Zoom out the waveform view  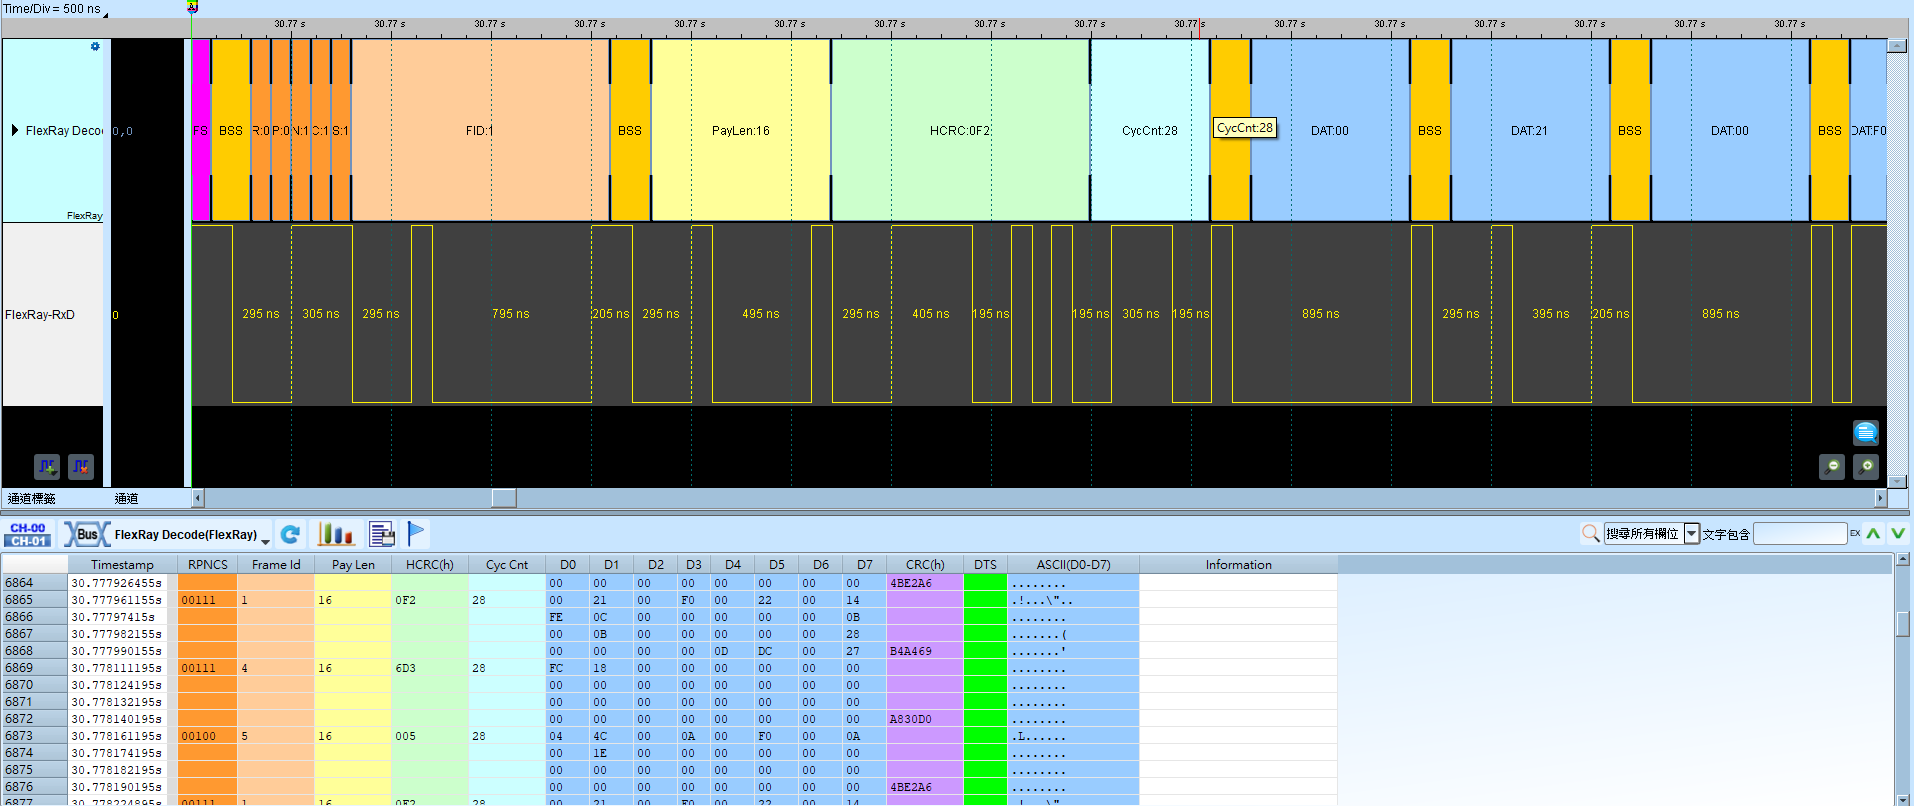click(1832, 467)
